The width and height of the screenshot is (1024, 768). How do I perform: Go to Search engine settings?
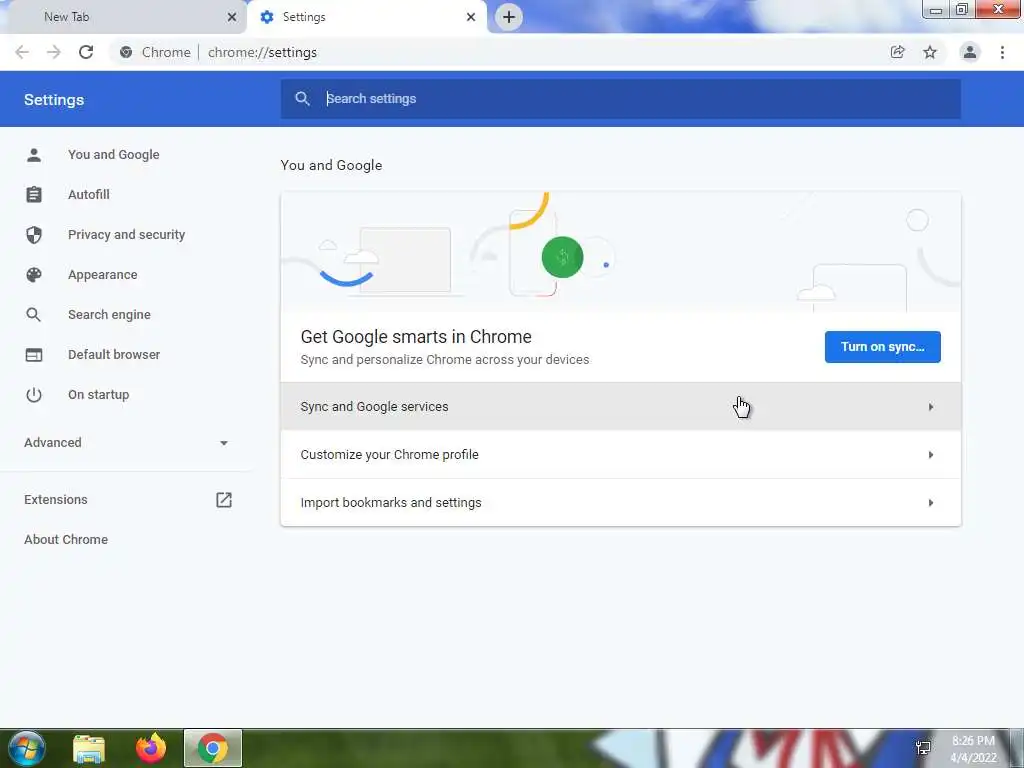pos(109,315)
